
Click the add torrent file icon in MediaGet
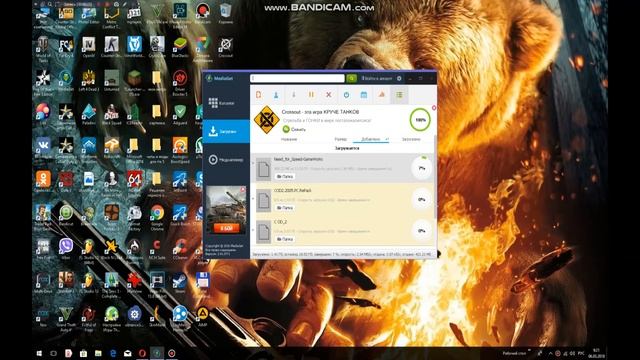pyautogui.click(x=258, y=95)
